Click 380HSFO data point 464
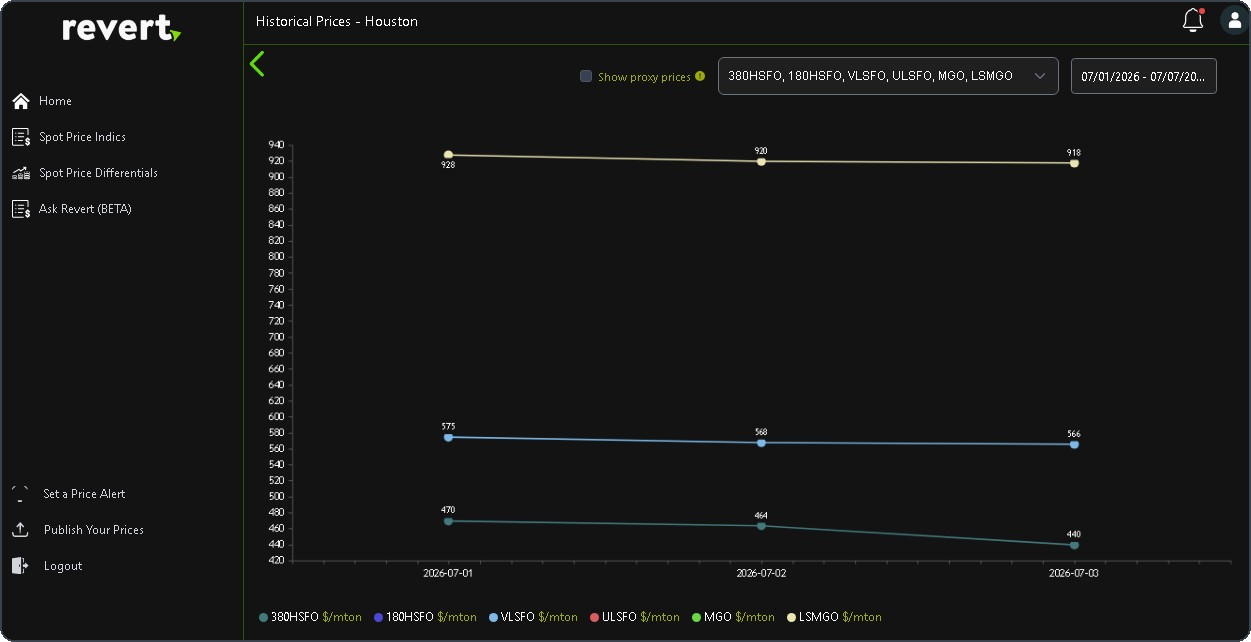Screen dimensions: 1251x642 click(761, 526)
